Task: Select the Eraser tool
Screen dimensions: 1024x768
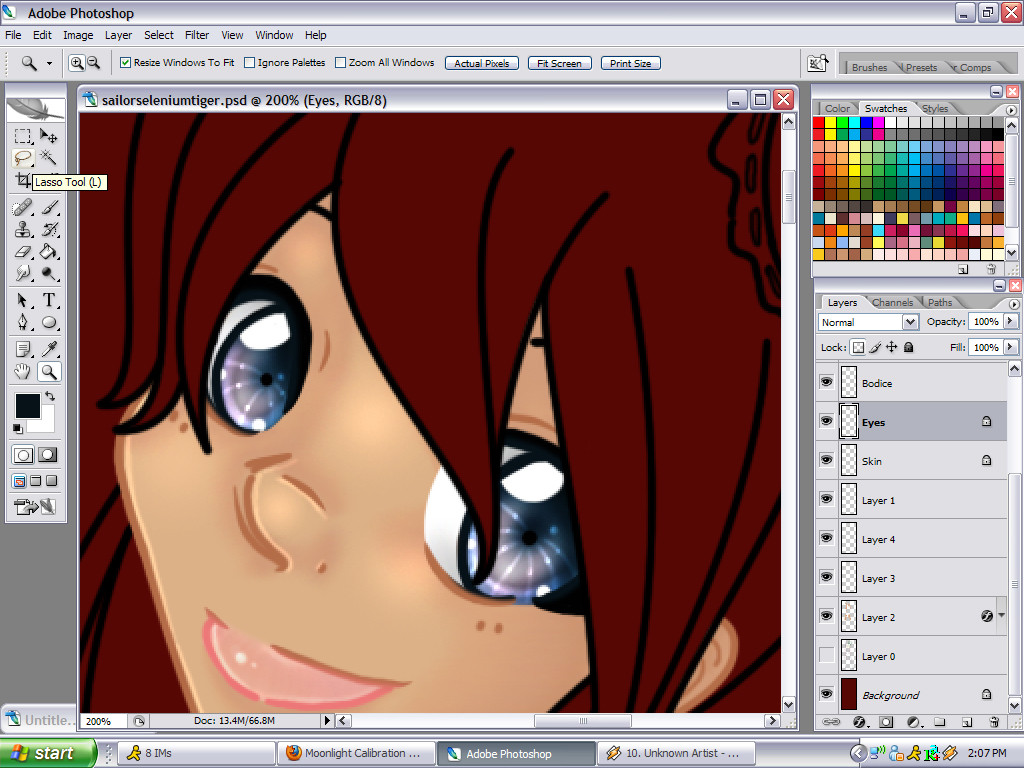Action: click(23, 251)
